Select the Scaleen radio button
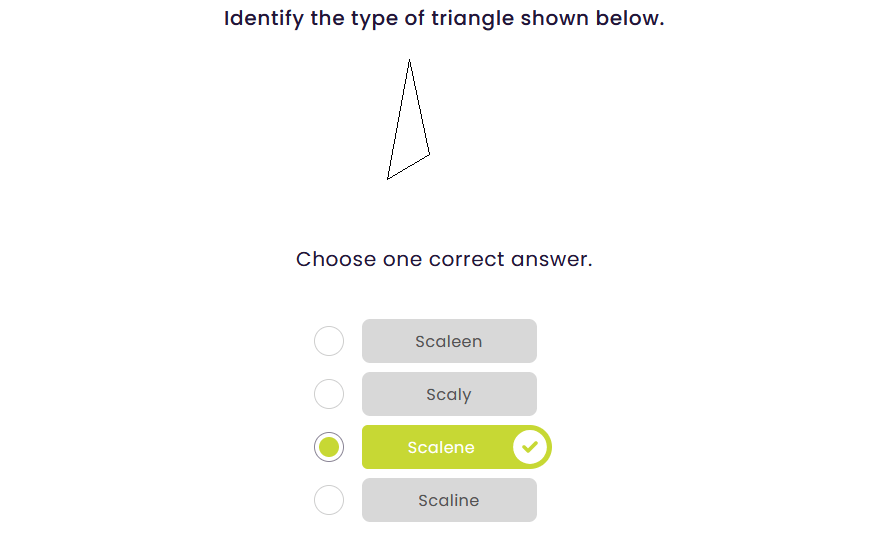This screenshot has width=876, height=540. click(x=329, y=341)
